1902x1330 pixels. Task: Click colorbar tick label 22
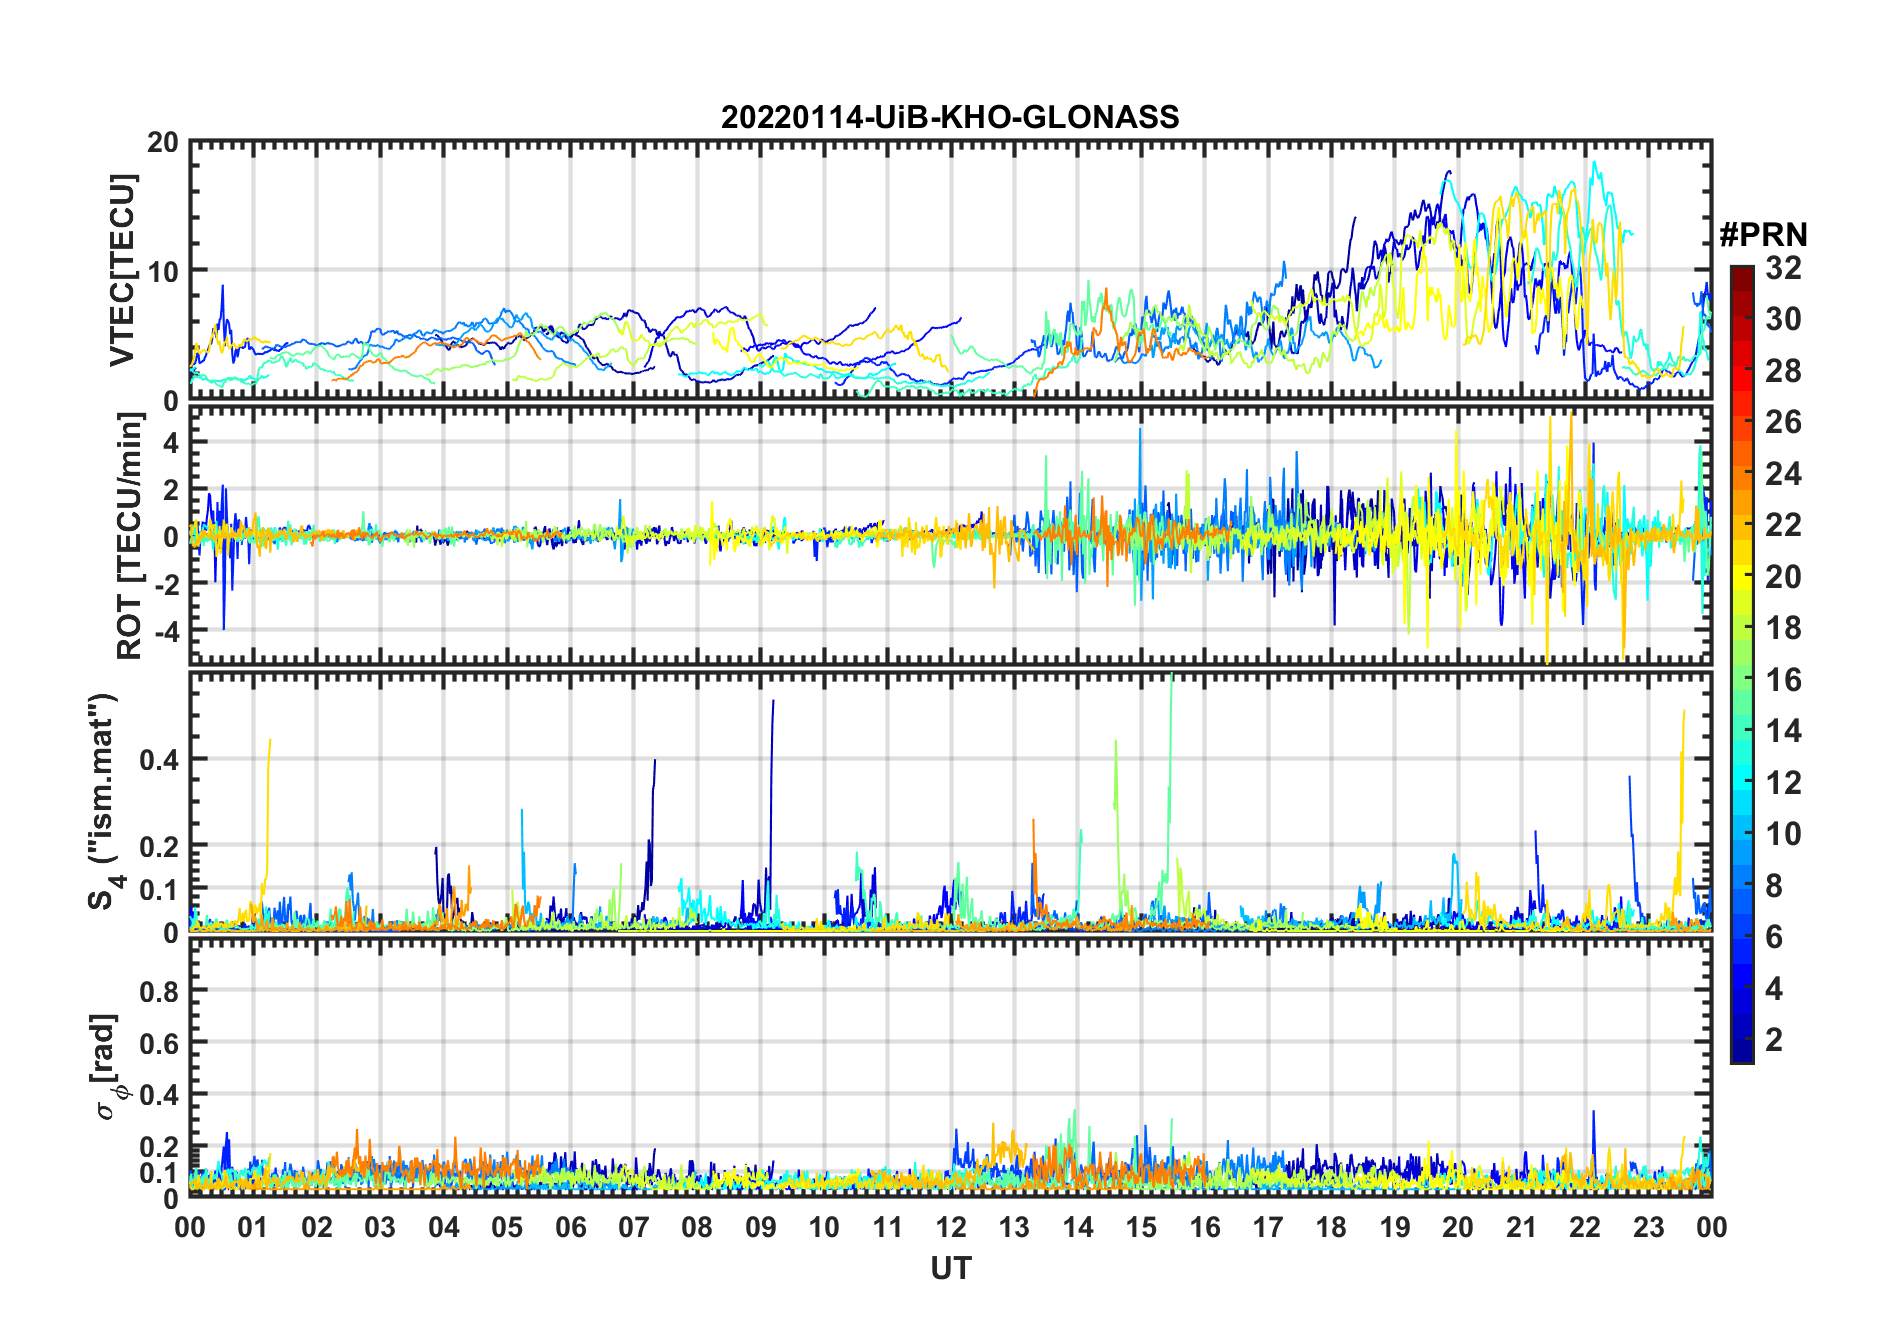point(1783,525)
